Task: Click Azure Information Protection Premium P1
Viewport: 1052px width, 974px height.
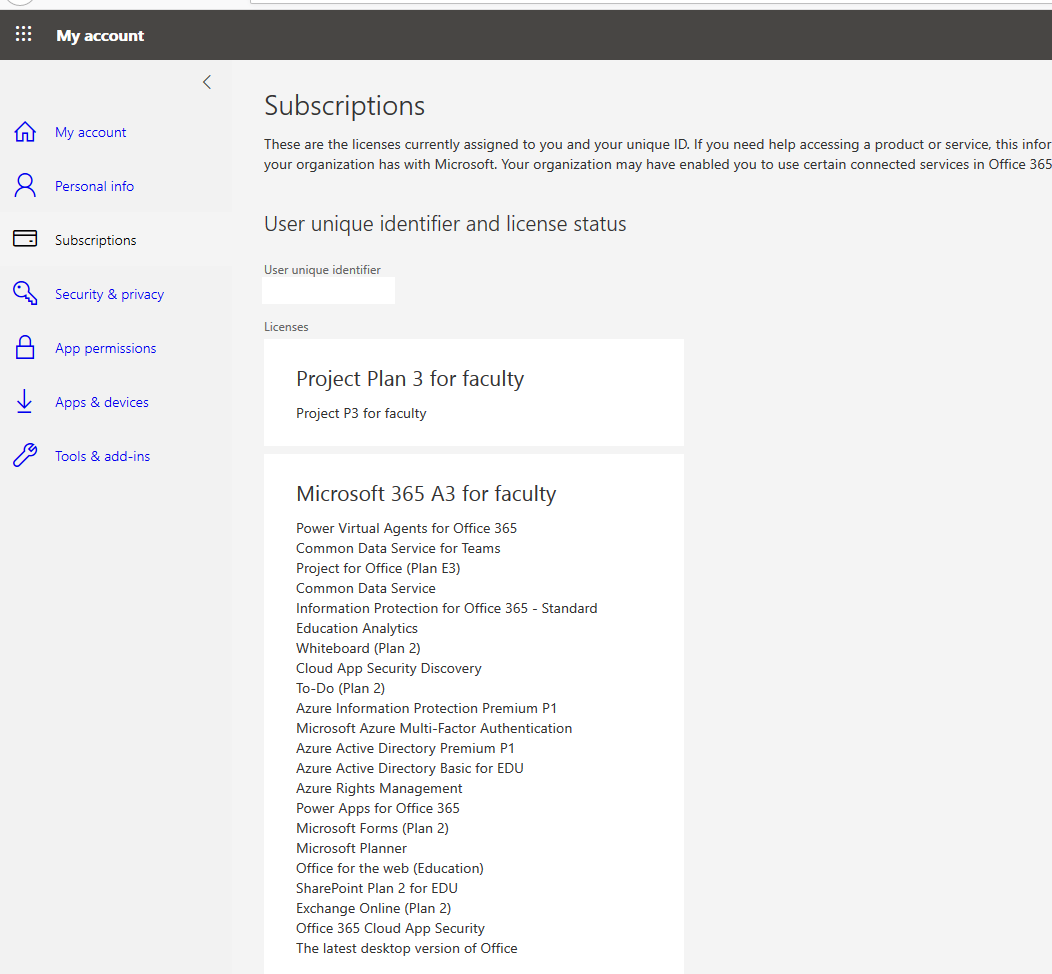Action: click(427, 708)
